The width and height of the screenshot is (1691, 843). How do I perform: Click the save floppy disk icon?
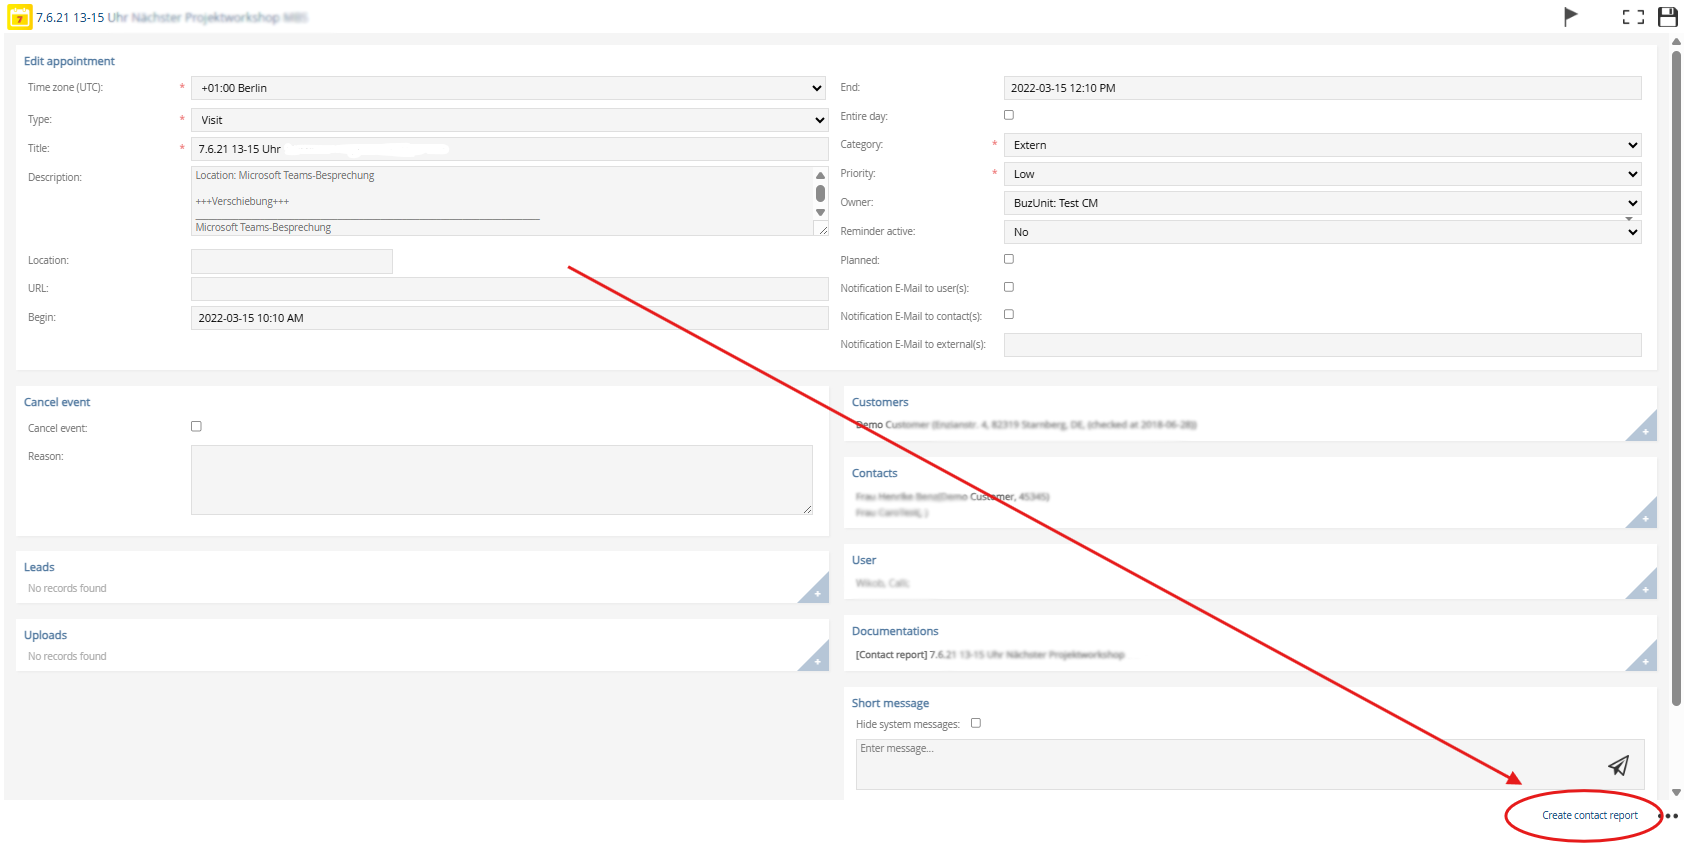1667,17
